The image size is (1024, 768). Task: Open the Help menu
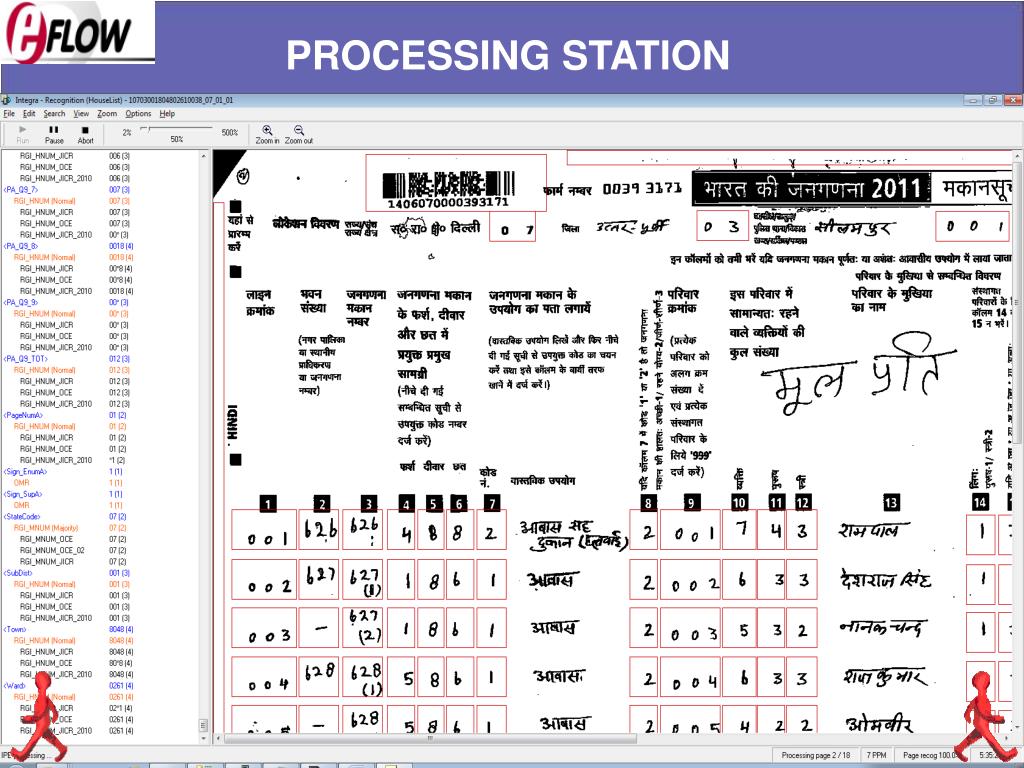click(167, 114)
